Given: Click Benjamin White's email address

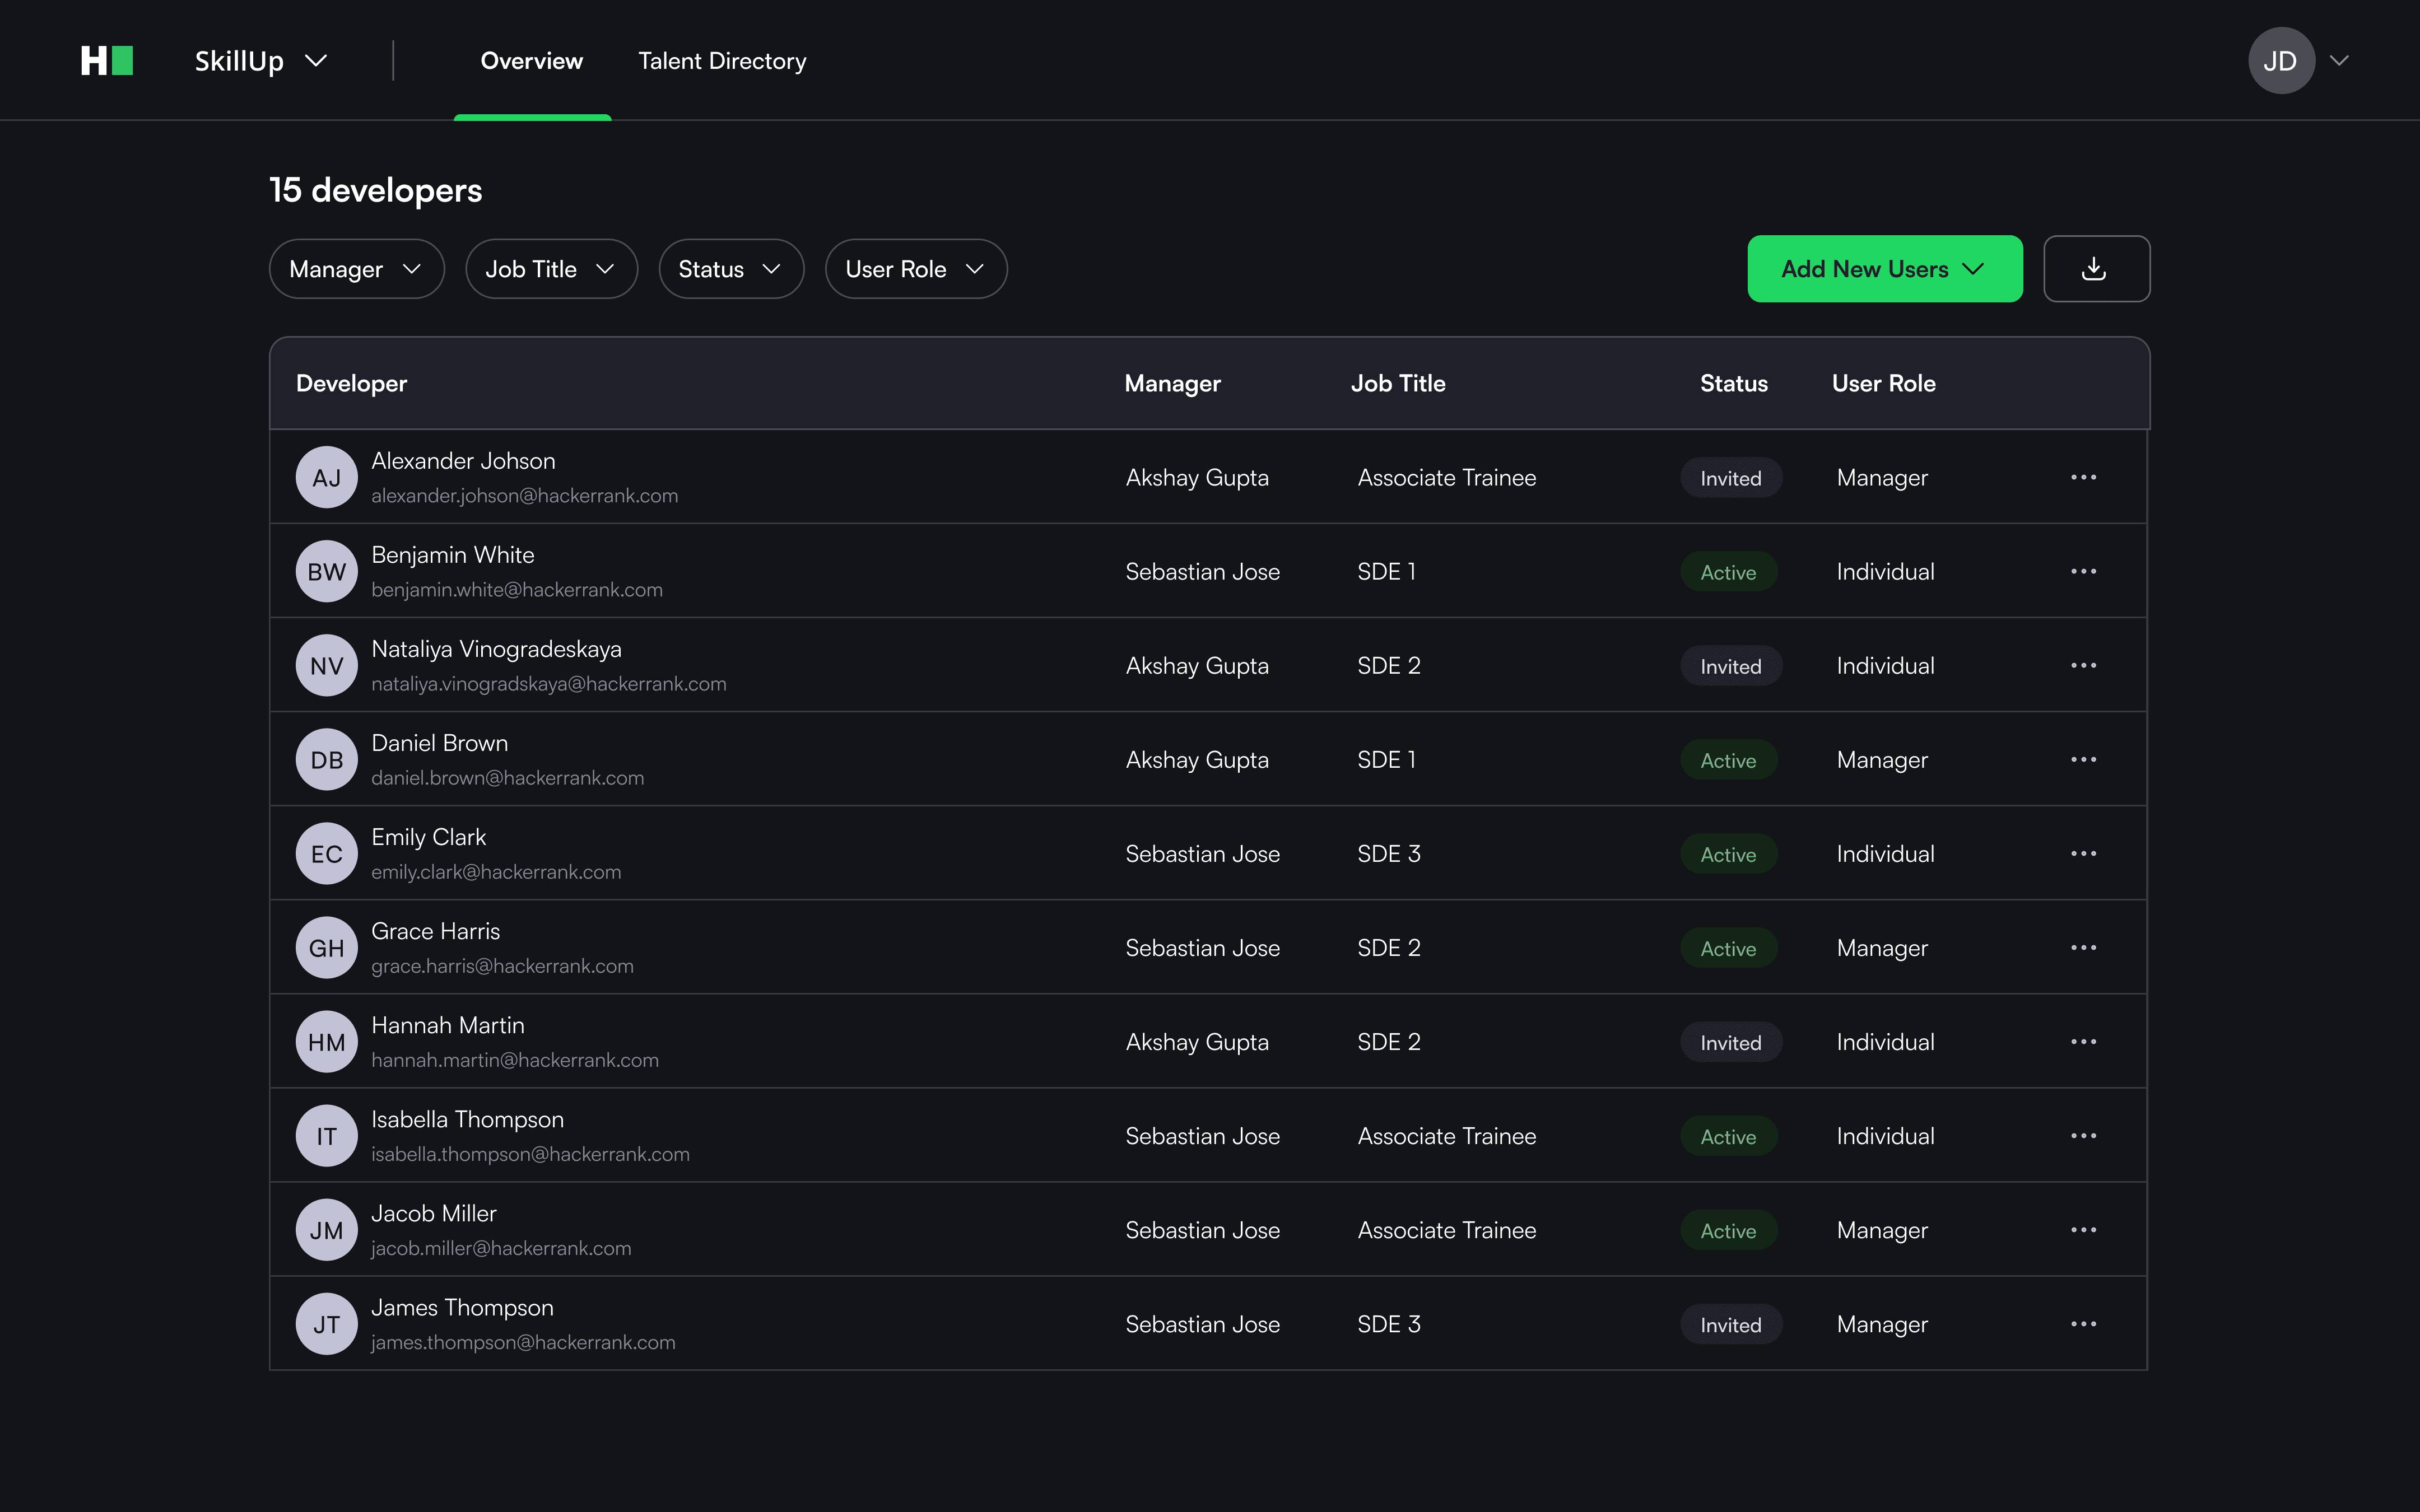Looking at the screenshot, I should point(517,590).
